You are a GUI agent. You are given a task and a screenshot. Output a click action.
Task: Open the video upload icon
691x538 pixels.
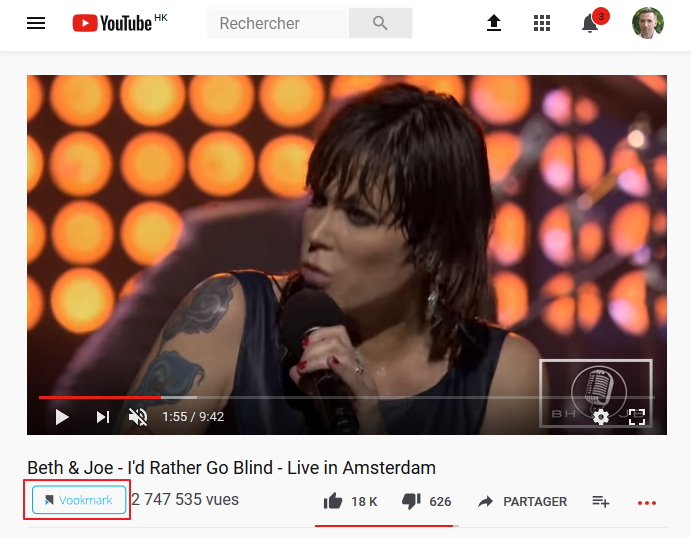[494, 23]
